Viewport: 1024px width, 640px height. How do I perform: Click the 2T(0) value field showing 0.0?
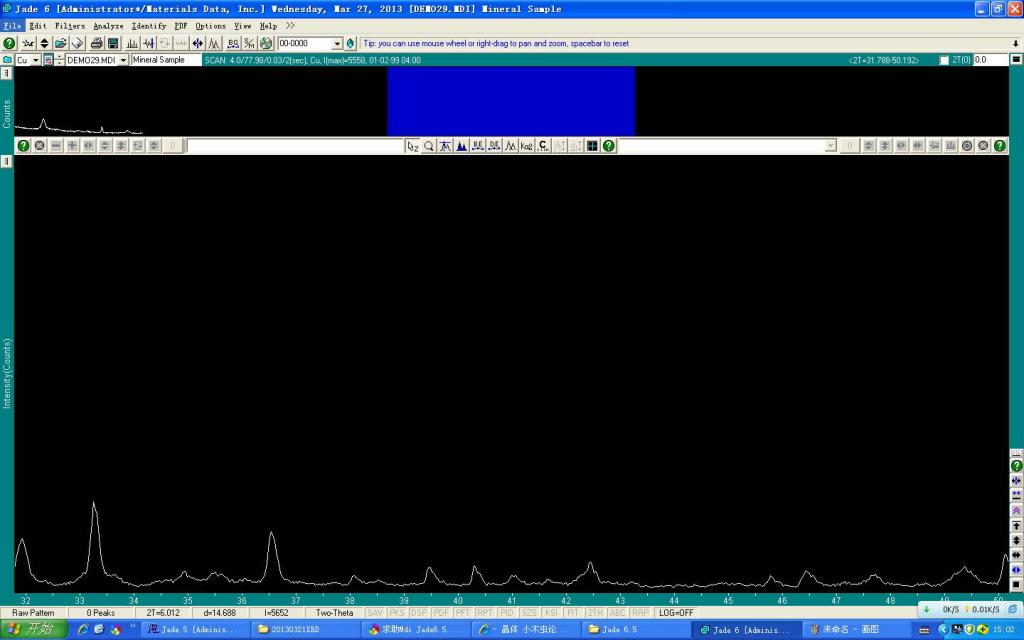[x=990, y=60]
